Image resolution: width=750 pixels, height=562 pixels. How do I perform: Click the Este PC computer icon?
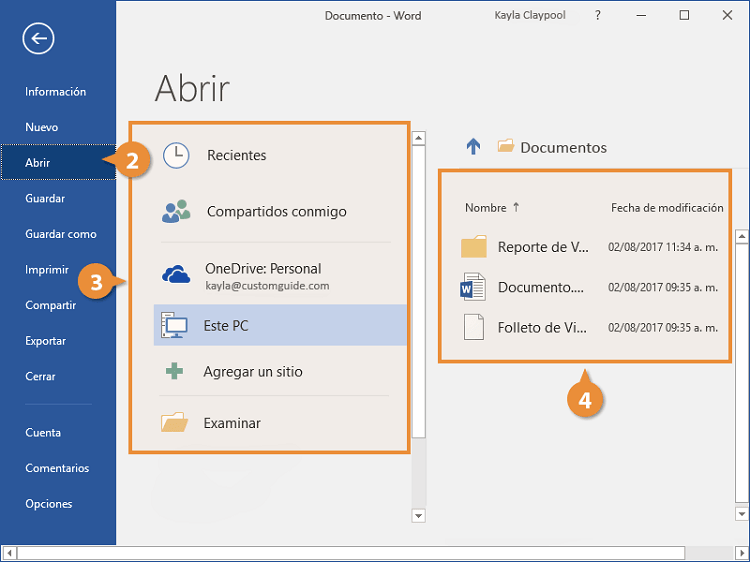[x=174, y=325]
